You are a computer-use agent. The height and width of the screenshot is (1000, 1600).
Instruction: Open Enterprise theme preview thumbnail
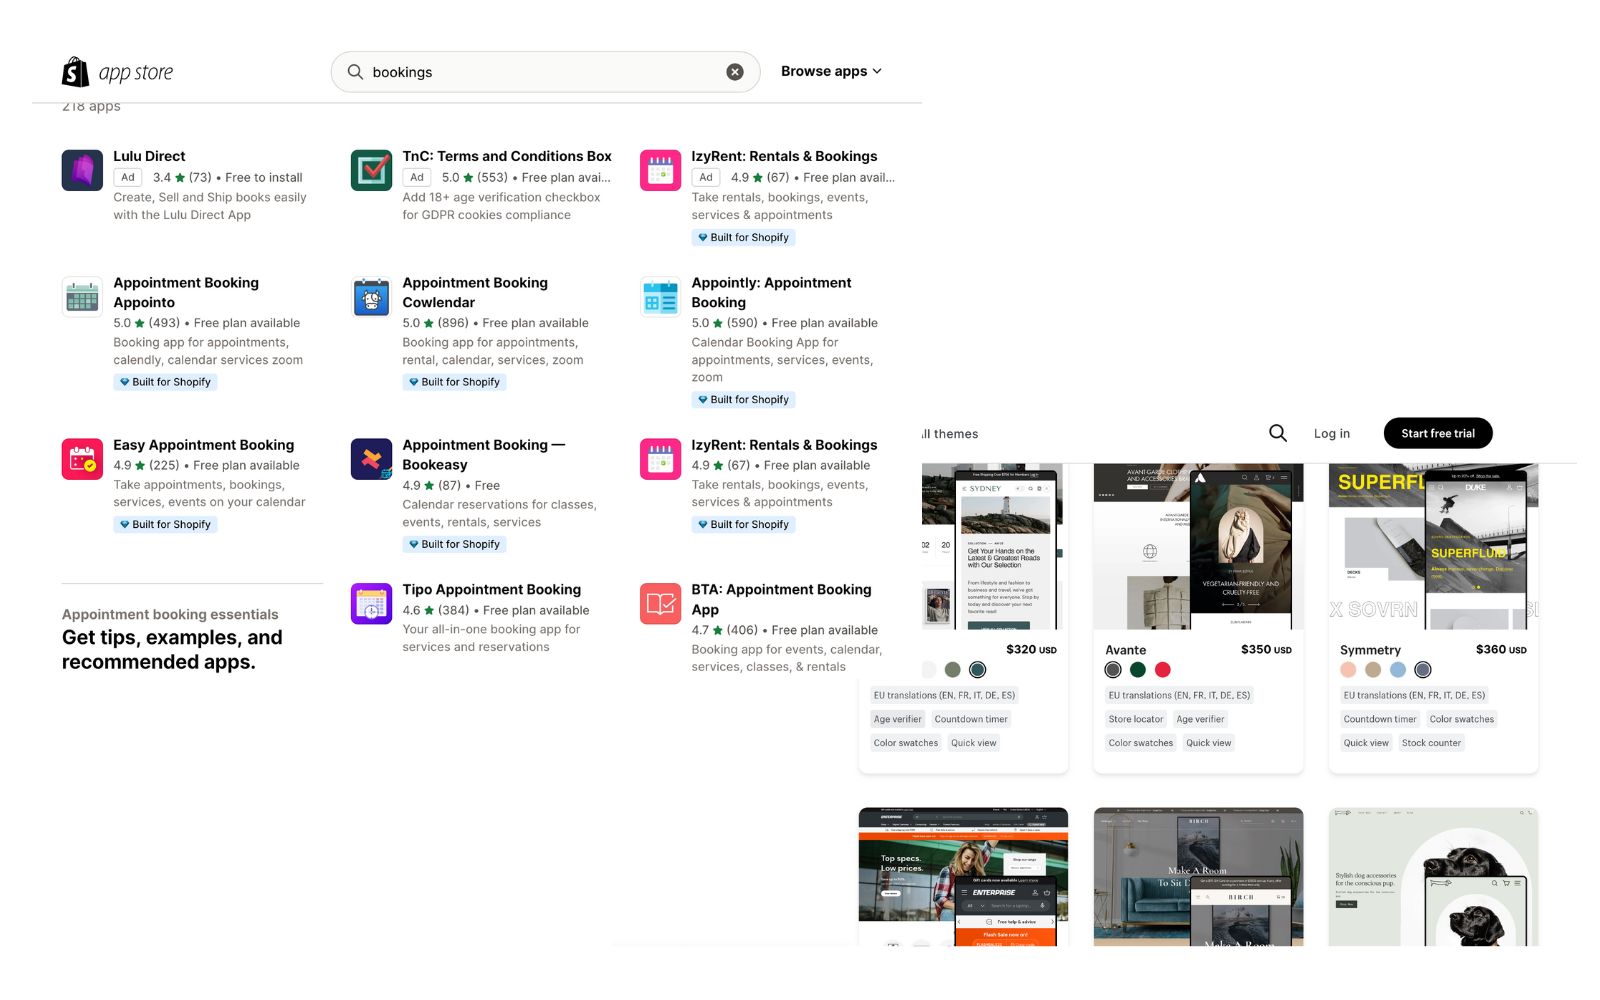click(963, 877)
